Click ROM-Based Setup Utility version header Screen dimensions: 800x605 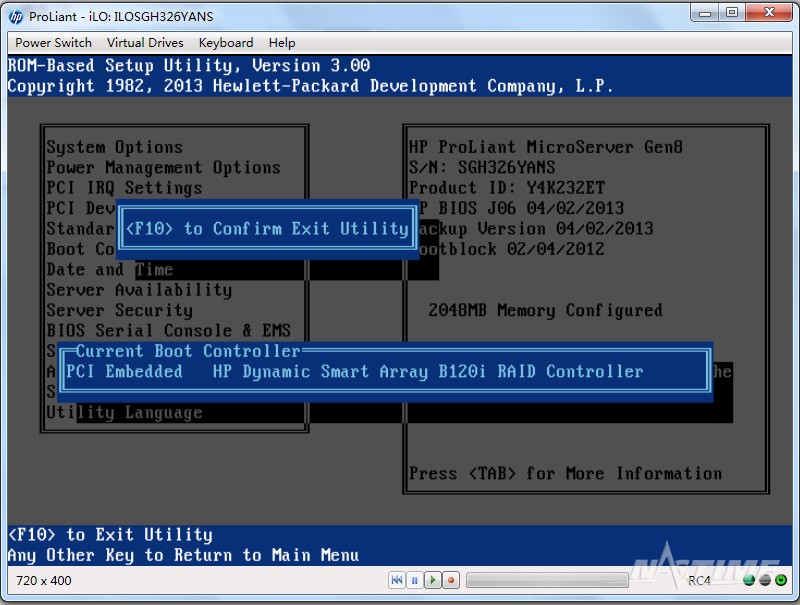coord(189,65)
